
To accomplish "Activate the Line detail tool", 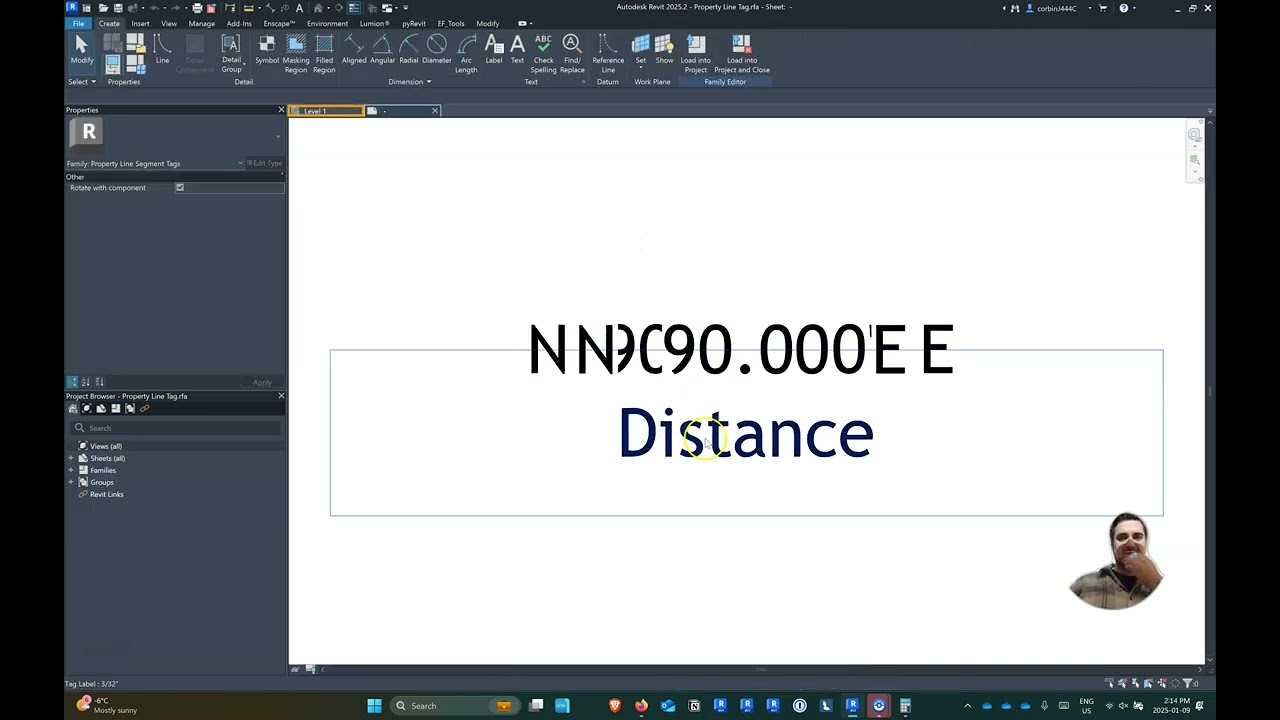I will [162, 49].
